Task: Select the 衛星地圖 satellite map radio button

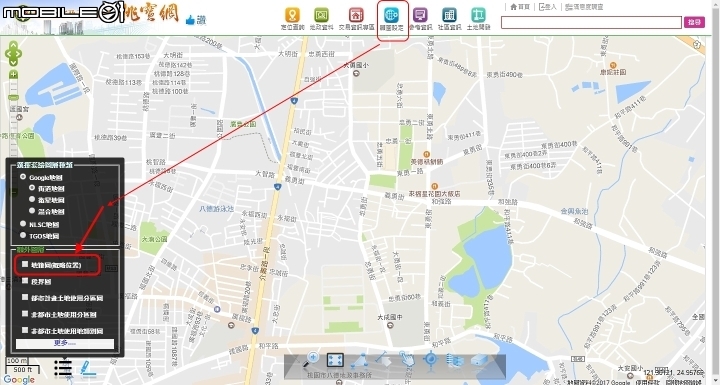Action: (x=32, y=199)
